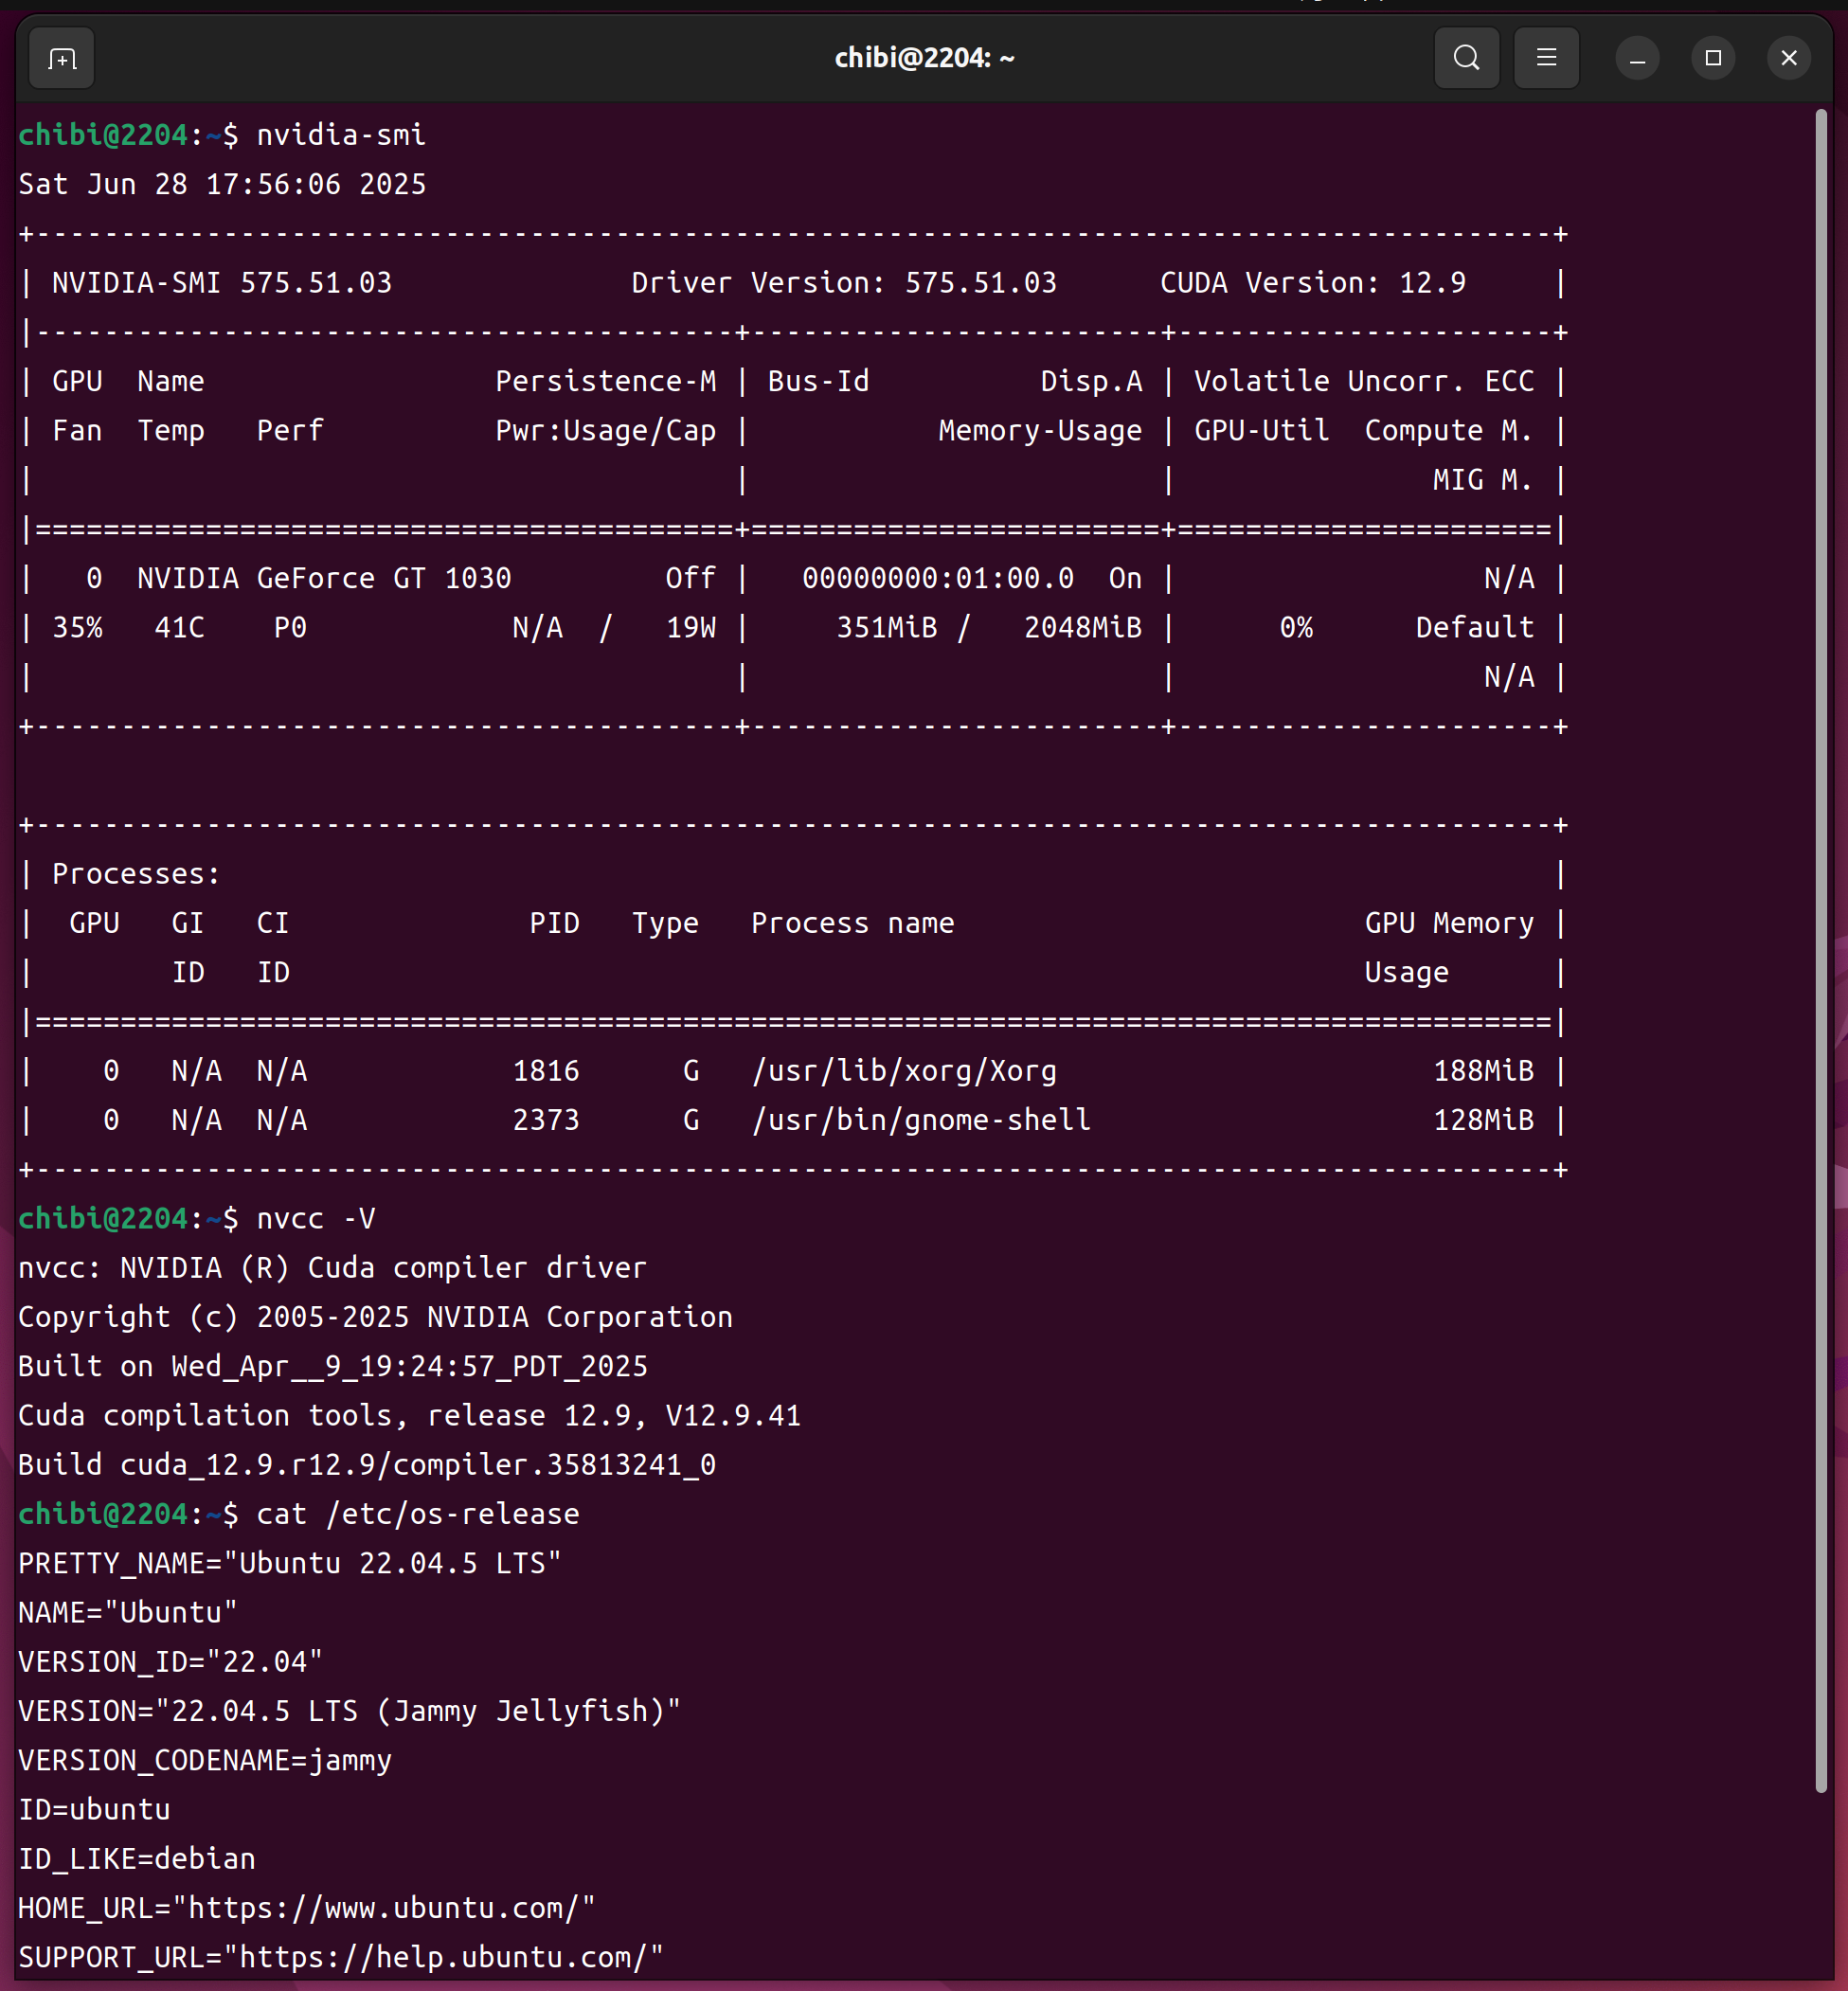The width and height of the screenshot is (1848, 1991).
Task: Open the hamburger main menu
Action: (x=1546, y=59)
